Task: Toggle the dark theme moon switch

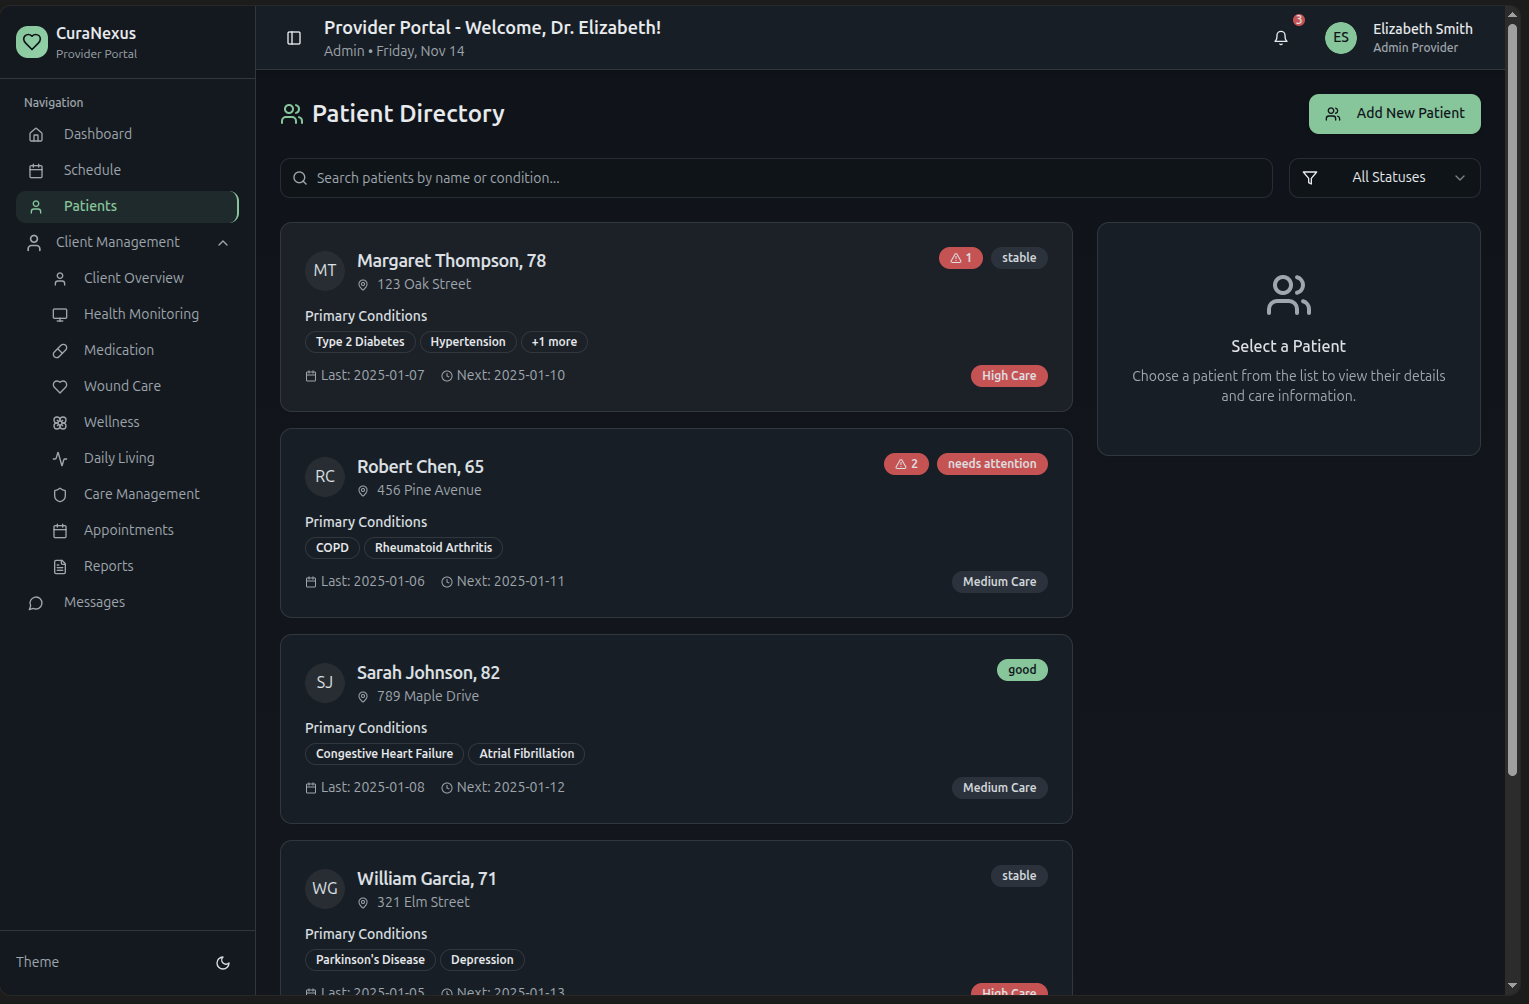Action: pyautogui.click(x=223, y=963)
